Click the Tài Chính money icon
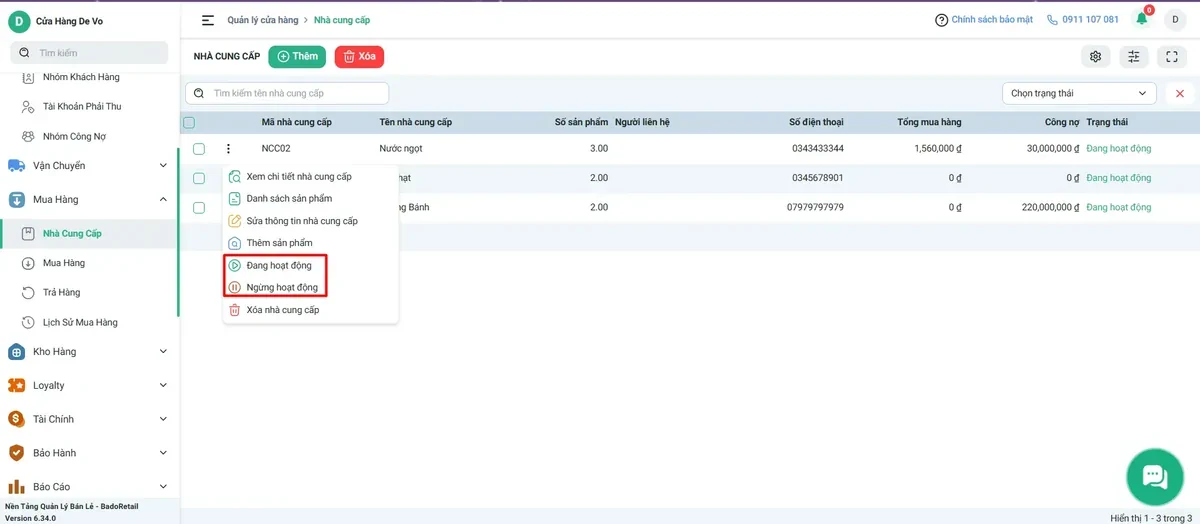The image size is (1200, 524). [16, 420]
